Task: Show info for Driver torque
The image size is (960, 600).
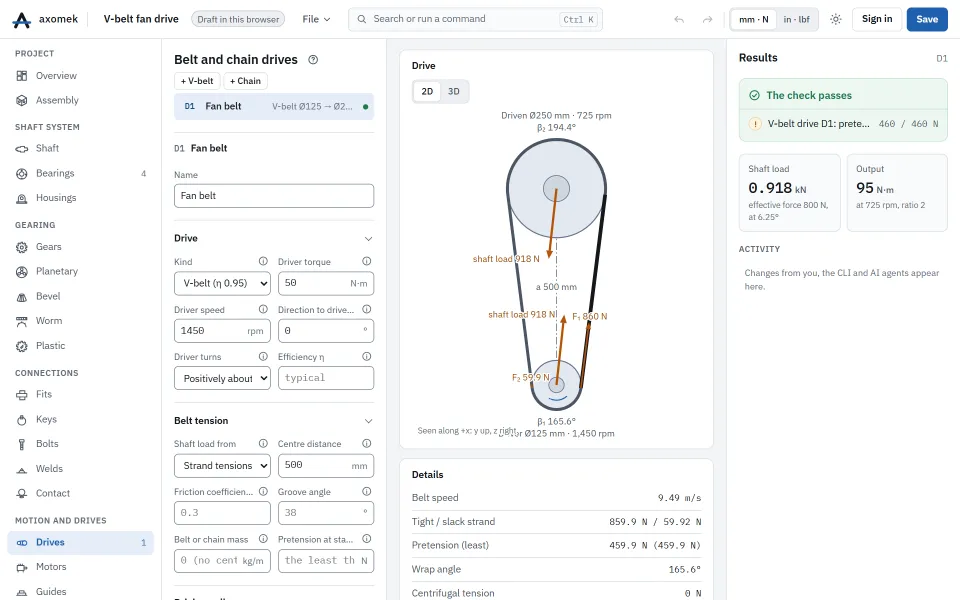Action: point(367,261)
